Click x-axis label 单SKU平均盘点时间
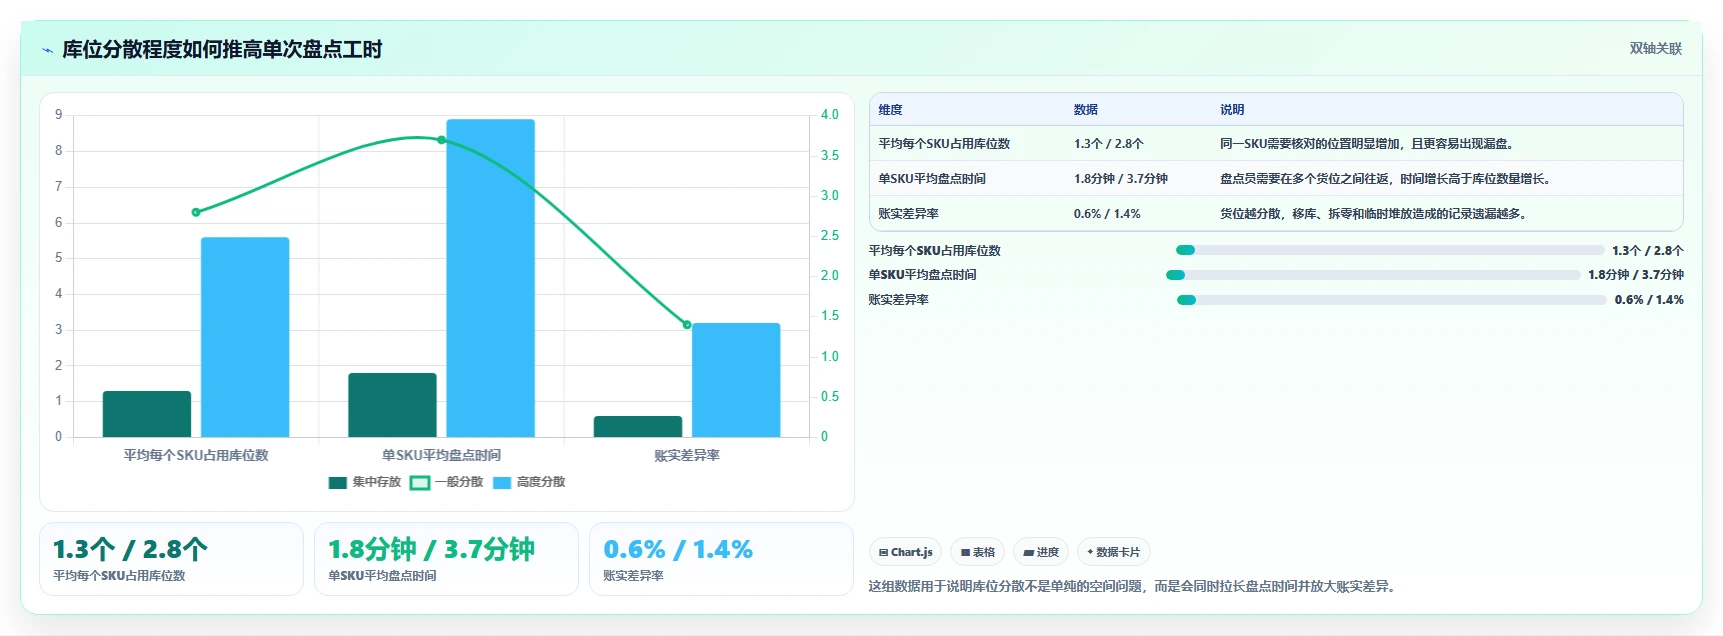Screen dimensions: 1723x636 [441, 455]
